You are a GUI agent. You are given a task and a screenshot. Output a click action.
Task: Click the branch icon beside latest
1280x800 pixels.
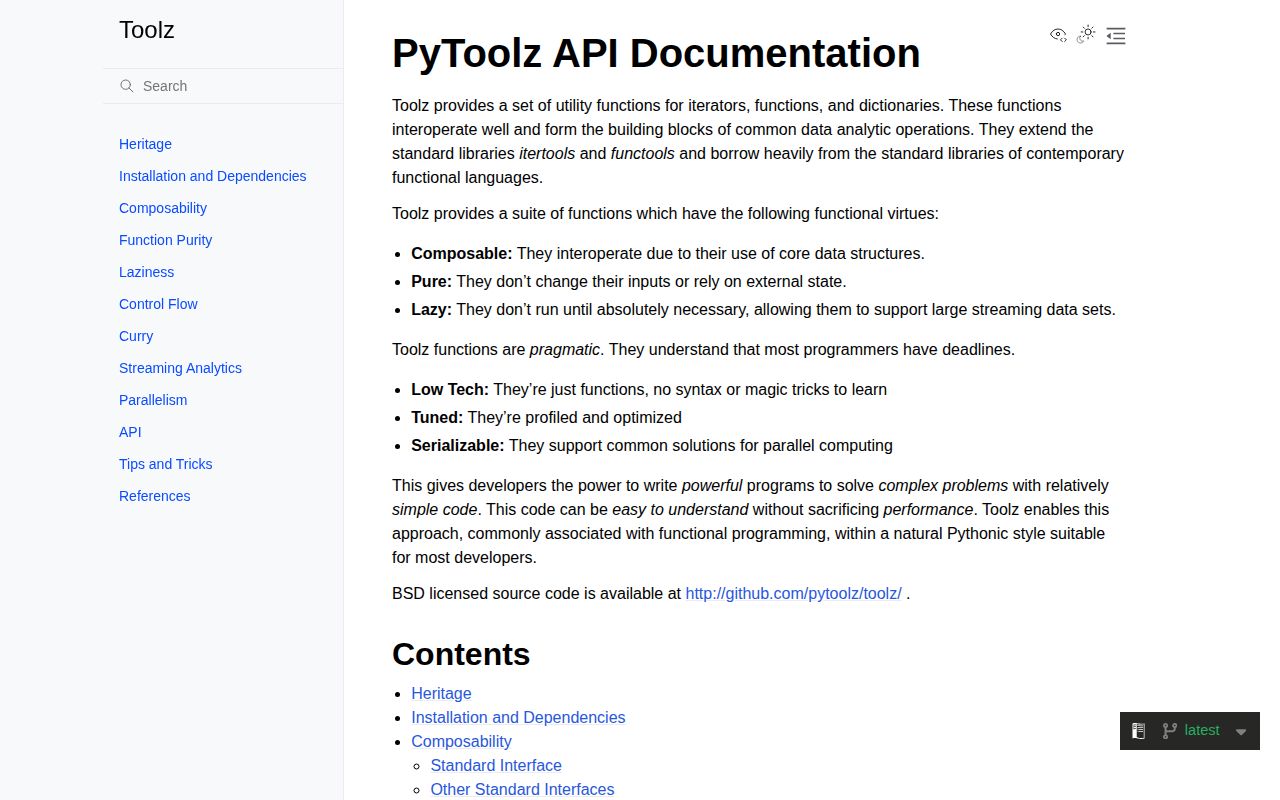1169,731
